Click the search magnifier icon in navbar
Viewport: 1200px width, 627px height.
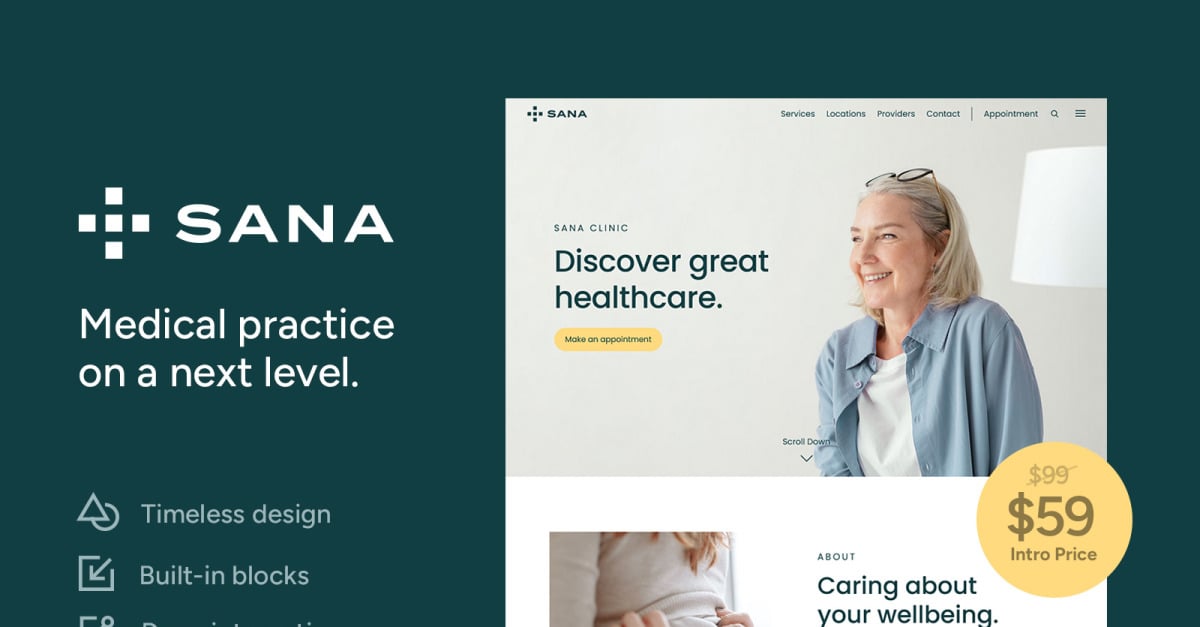tap(1054, 114)
